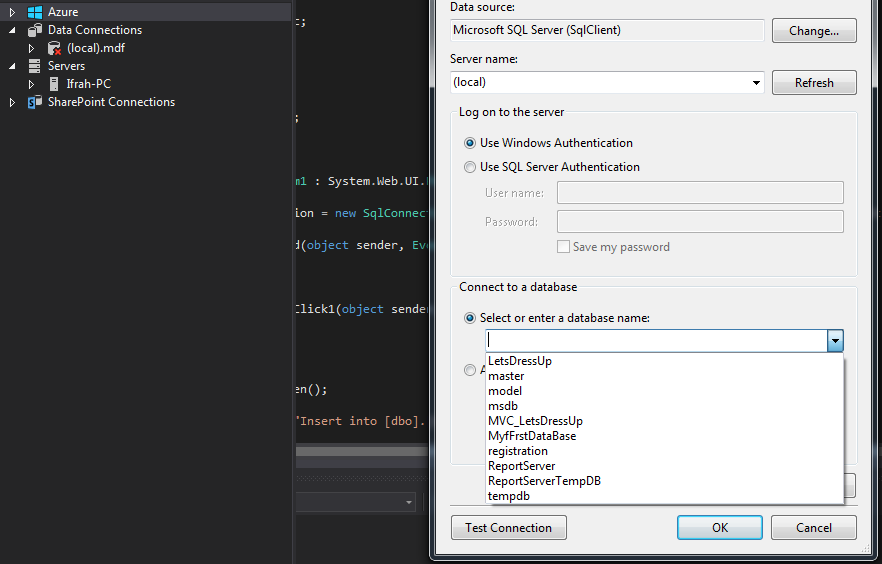Viewport: 882px width, 564px height.
Task: Choose tempdb from the database list
Action: tap(664, 496)
